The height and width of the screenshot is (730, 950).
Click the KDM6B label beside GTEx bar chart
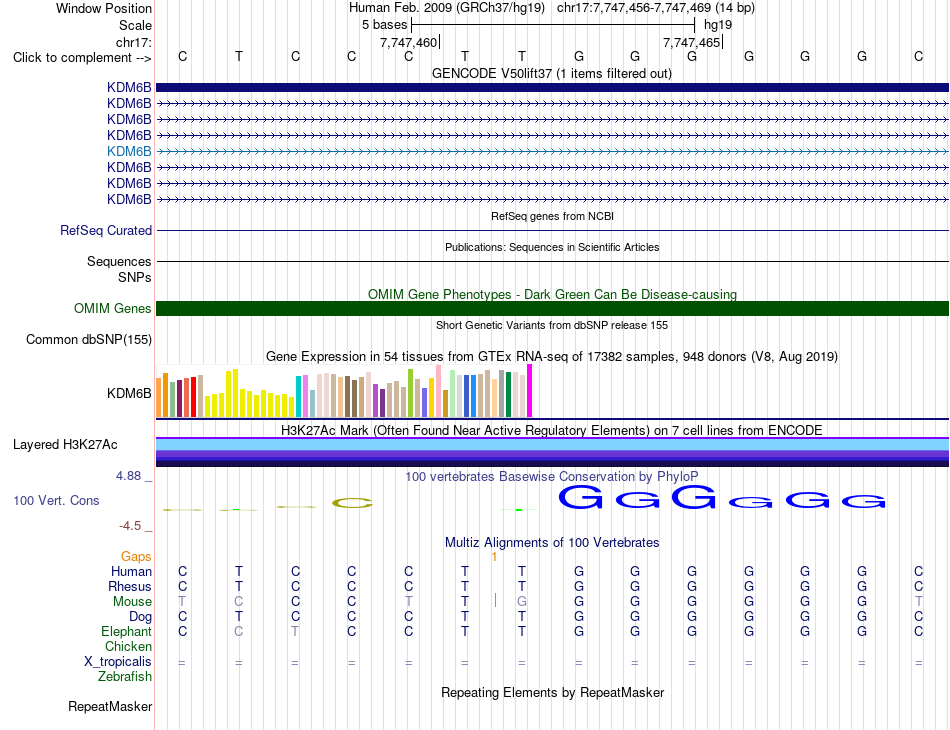pos(129,393)
